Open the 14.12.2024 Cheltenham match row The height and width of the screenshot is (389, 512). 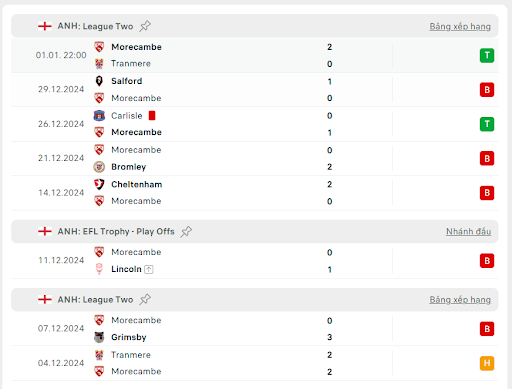(255, 193)
